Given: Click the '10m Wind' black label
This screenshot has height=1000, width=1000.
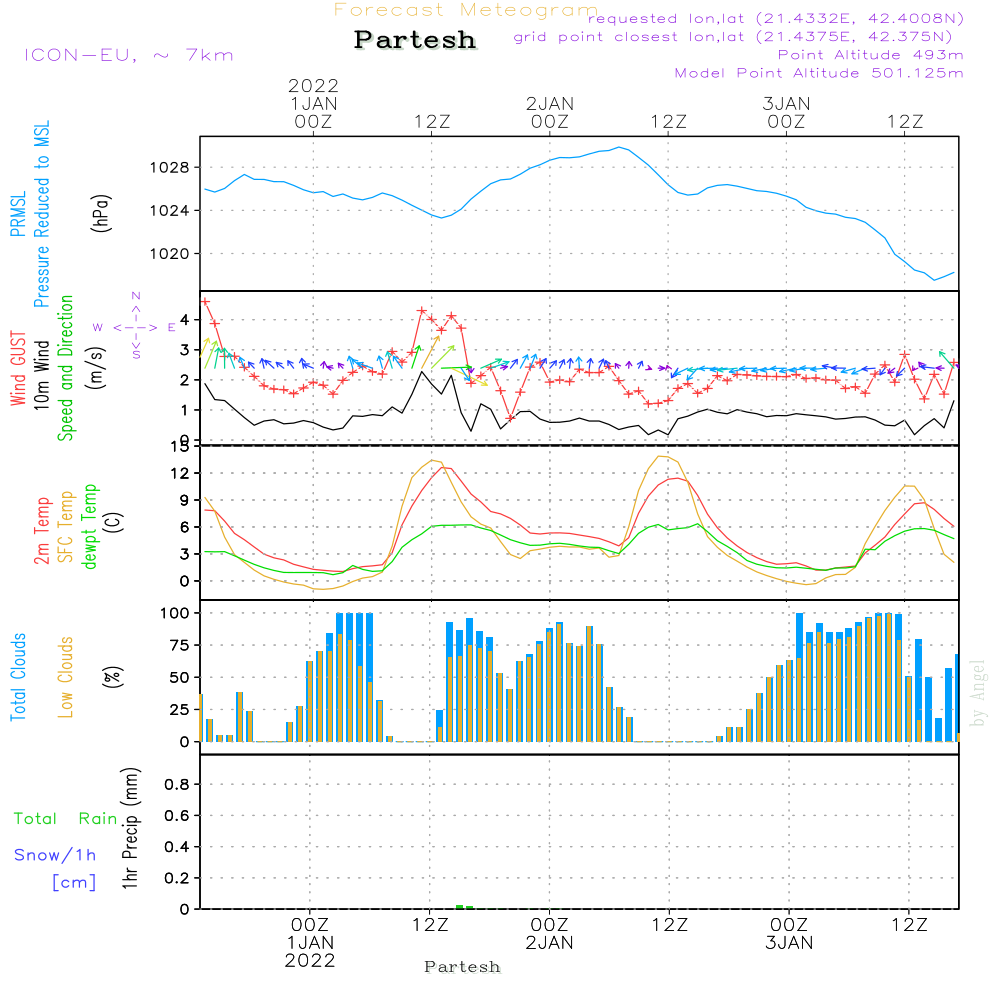Looking at the screenshot, I should point(41,374).
